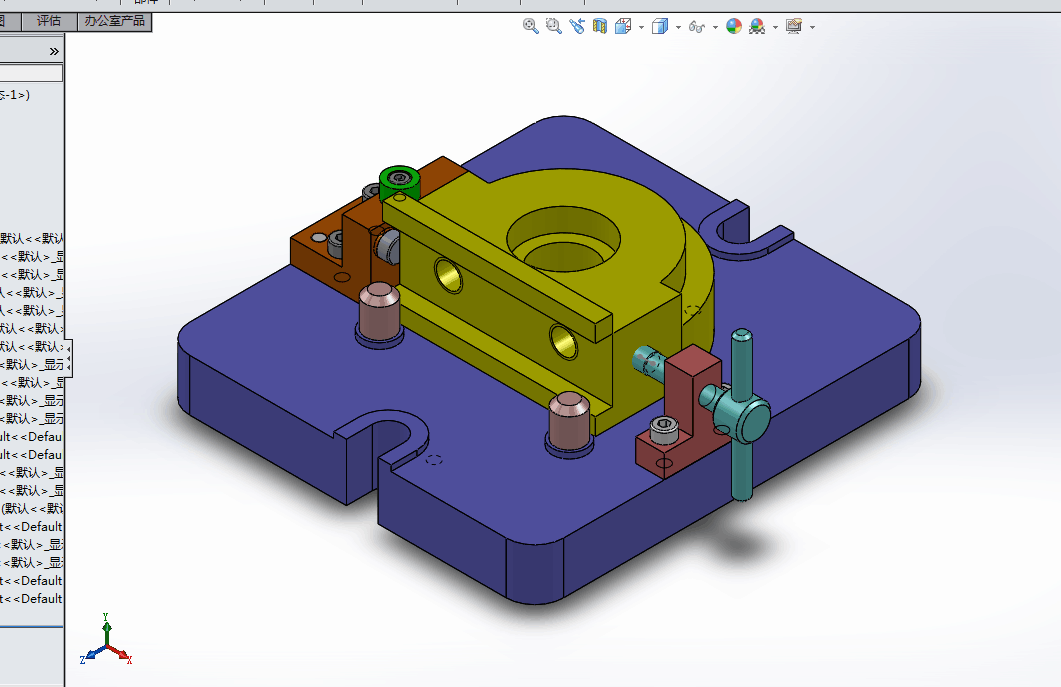Viewport: 1061px width, 687px height.
Task: Click the XYZ coordinate triad
Action: pyautogui.click(x=106, y=640)
